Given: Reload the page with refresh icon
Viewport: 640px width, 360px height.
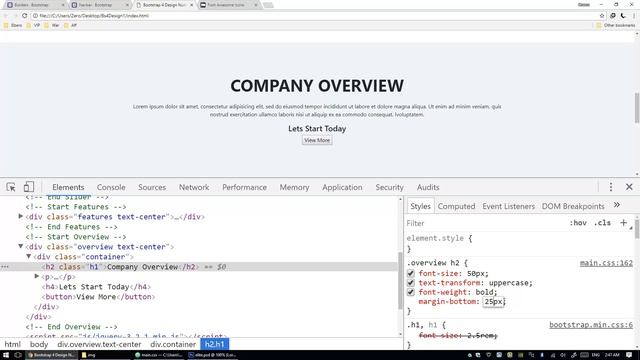Looking at the screenshot, I should [x=24, y=16].
